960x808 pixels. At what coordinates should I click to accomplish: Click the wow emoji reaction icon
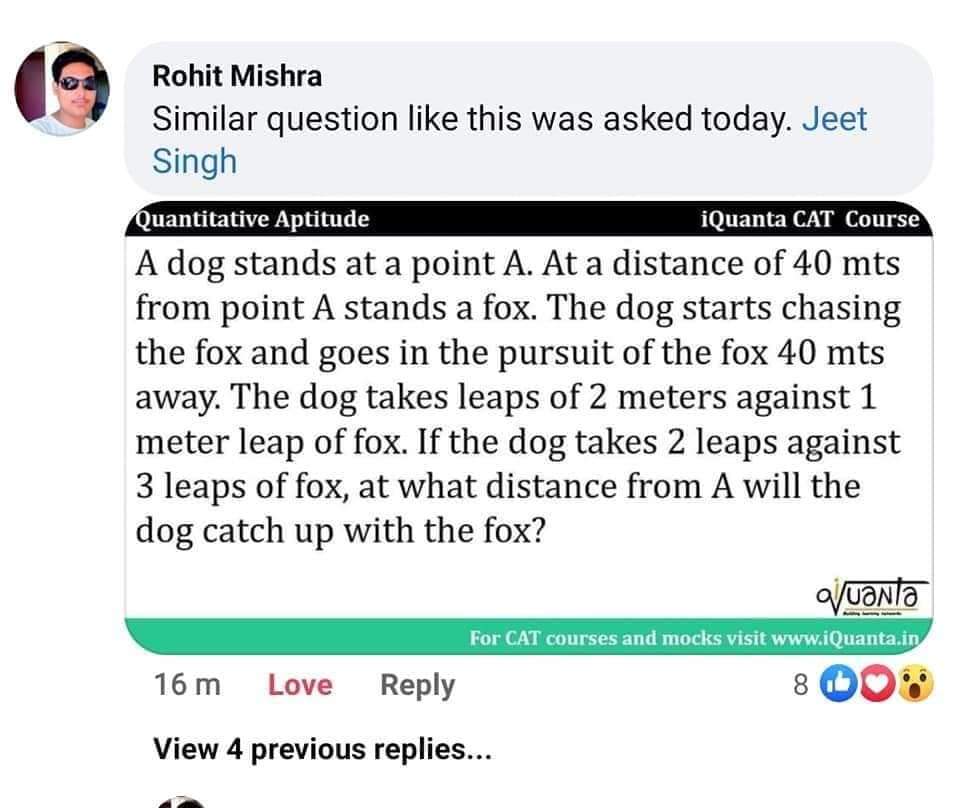[915, 684]
